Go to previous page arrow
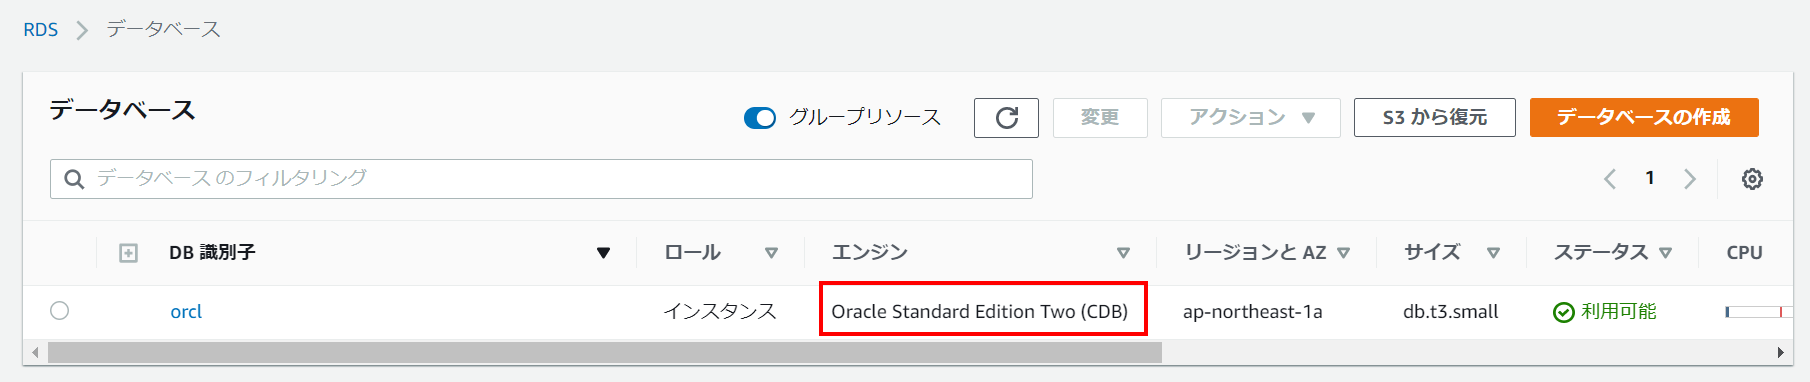 point(1610,179)
